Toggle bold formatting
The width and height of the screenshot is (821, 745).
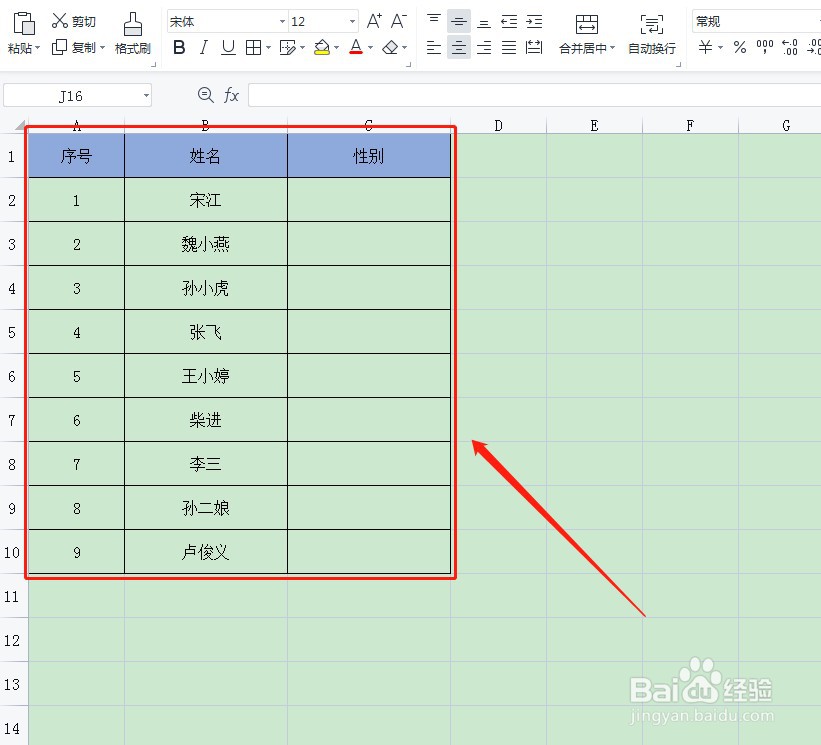click(x=179, y=47)
